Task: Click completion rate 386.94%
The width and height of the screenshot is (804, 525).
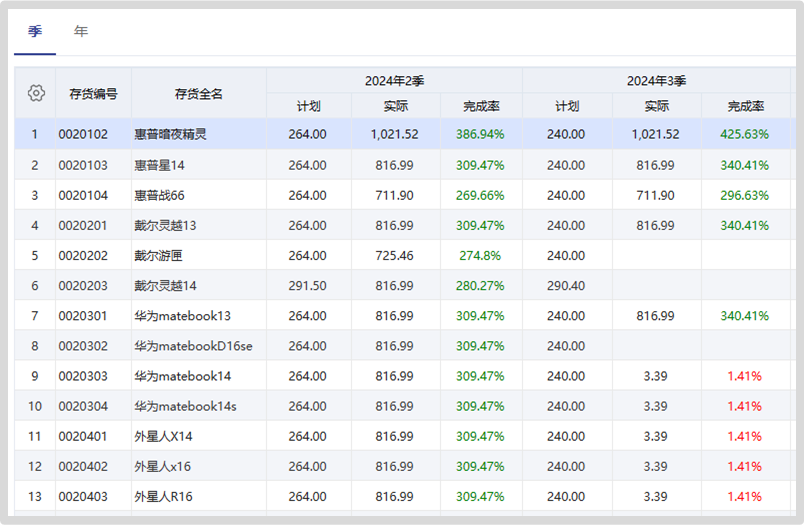Action: [480, 134]
